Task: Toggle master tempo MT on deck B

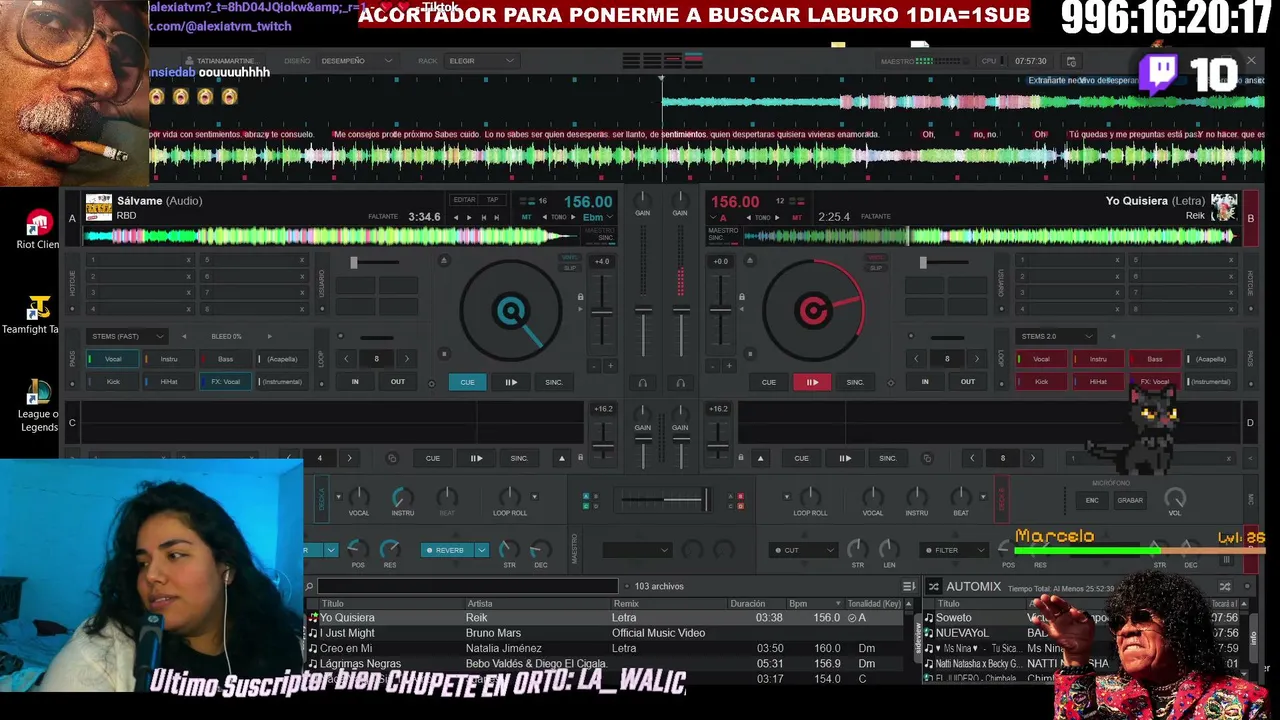Action: (x=797, y=217)
